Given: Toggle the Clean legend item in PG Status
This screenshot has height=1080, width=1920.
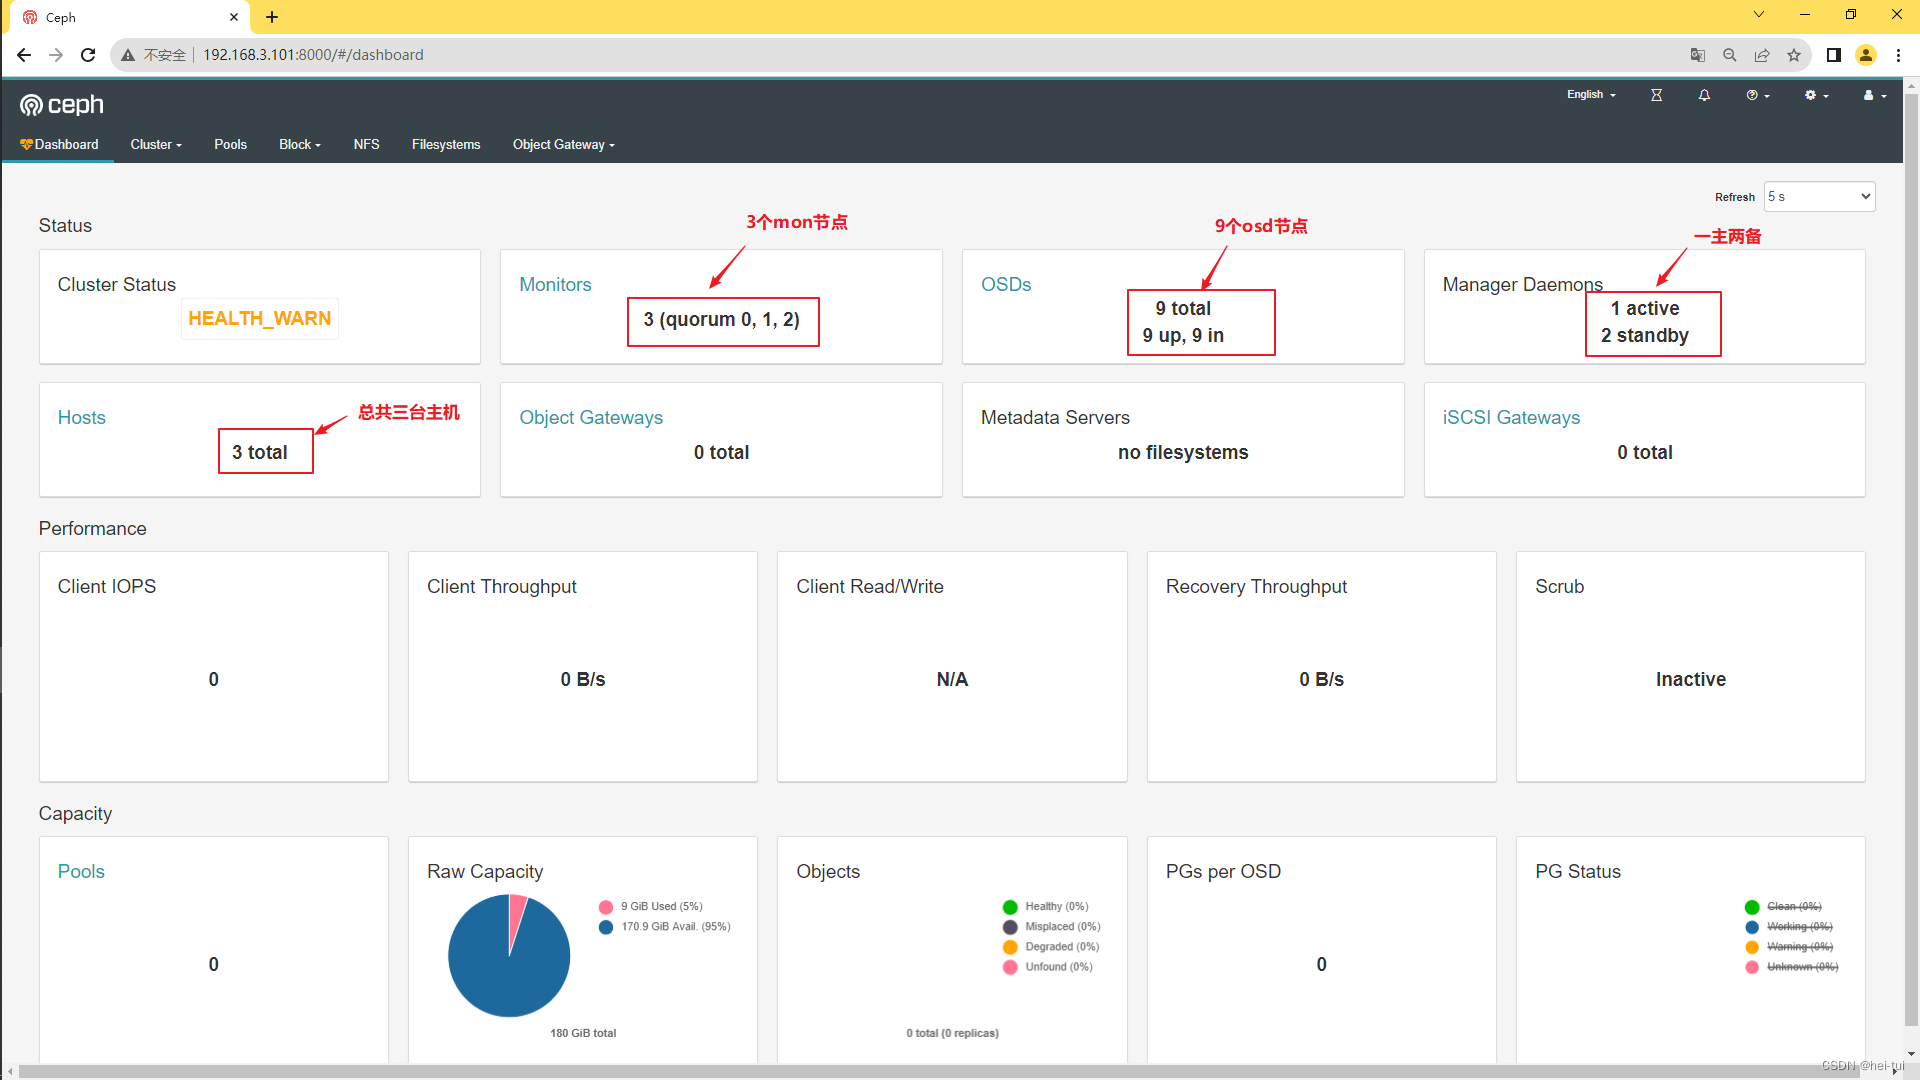Looking at the screenshot, I should [x=1793, y=907].
